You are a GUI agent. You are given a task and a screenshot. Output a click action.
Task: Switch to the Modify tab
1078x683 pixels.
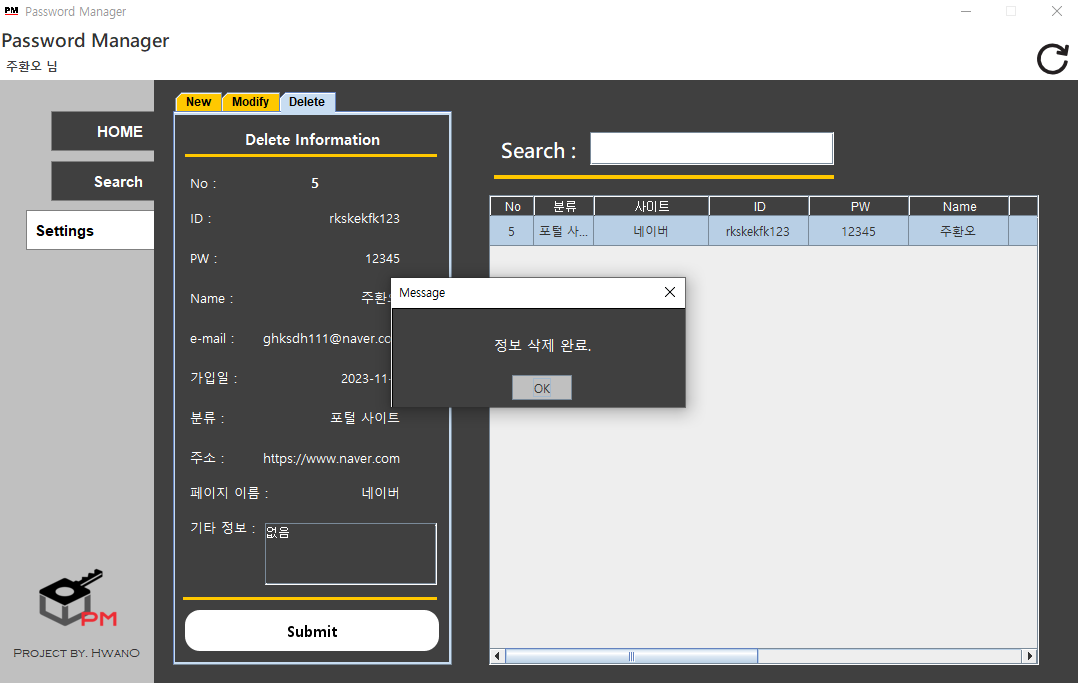click(x=250, y=101)
